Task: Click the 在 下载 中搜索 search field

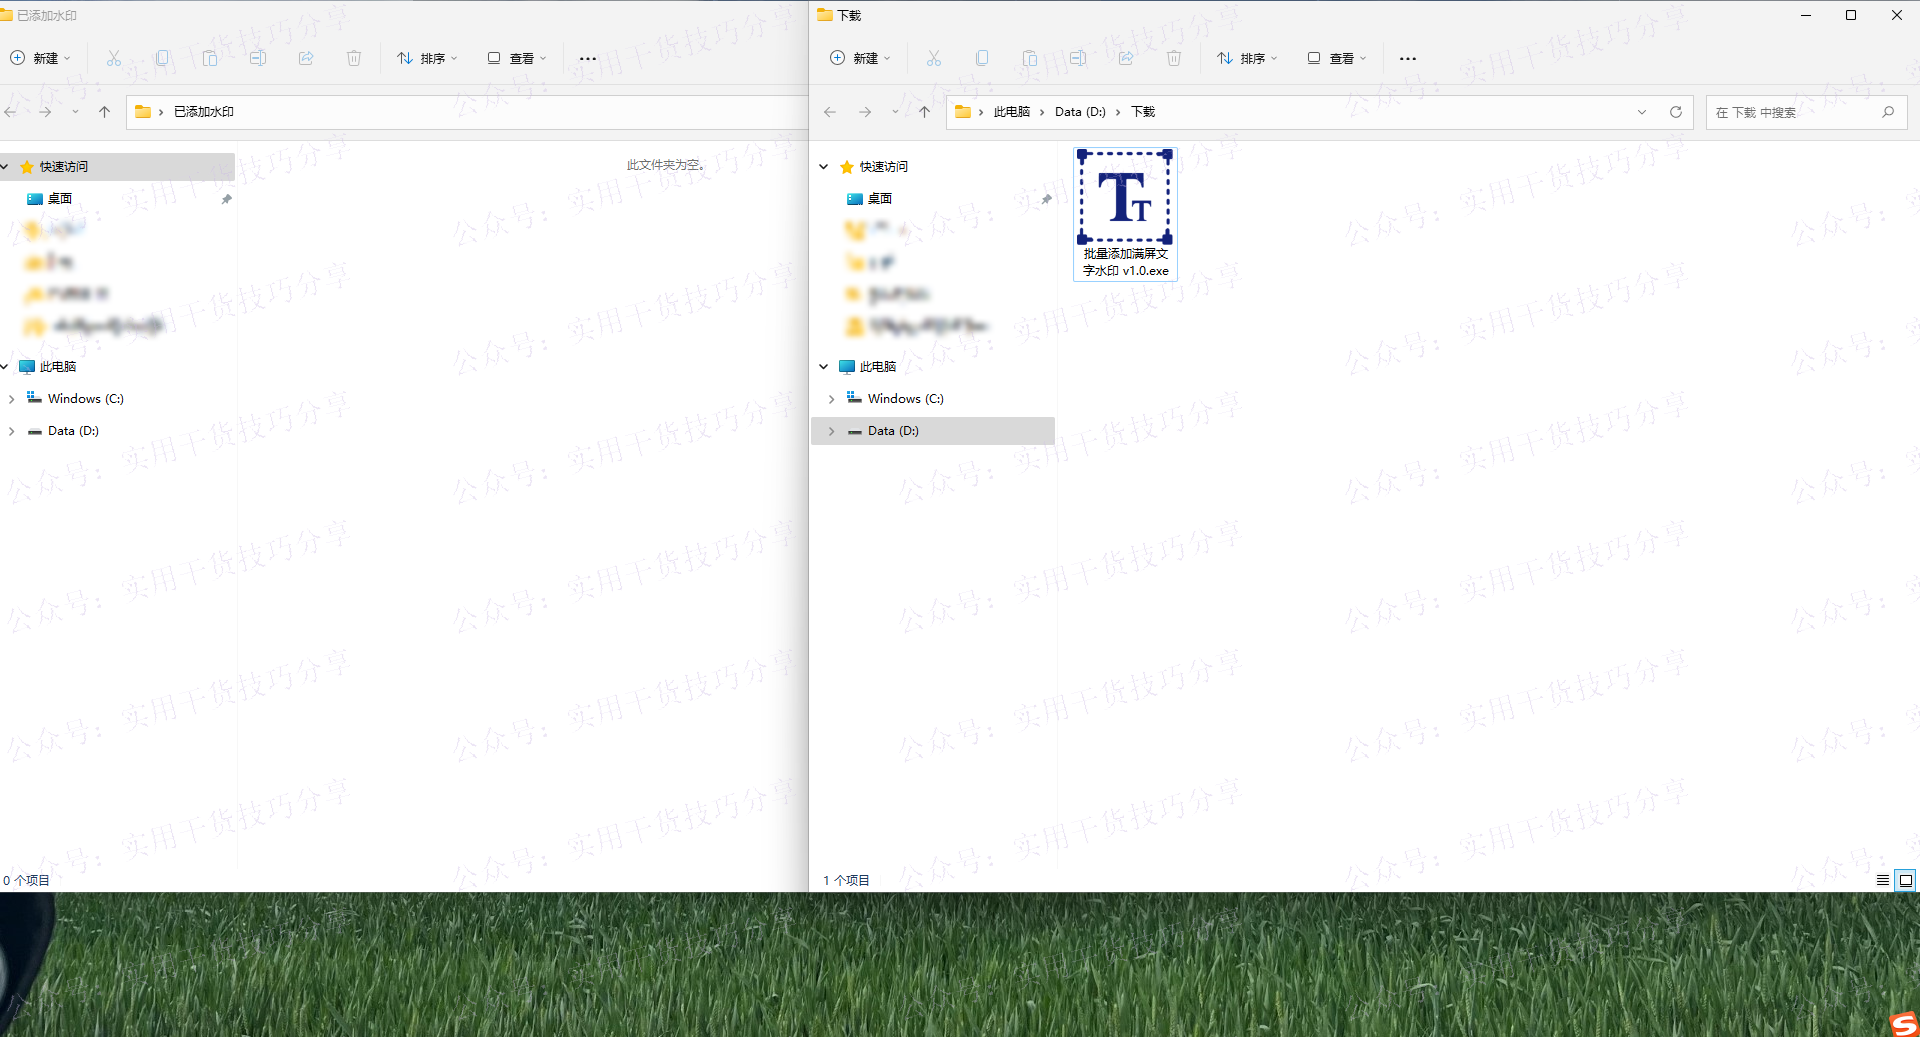Action: [x=1790, y=112]
